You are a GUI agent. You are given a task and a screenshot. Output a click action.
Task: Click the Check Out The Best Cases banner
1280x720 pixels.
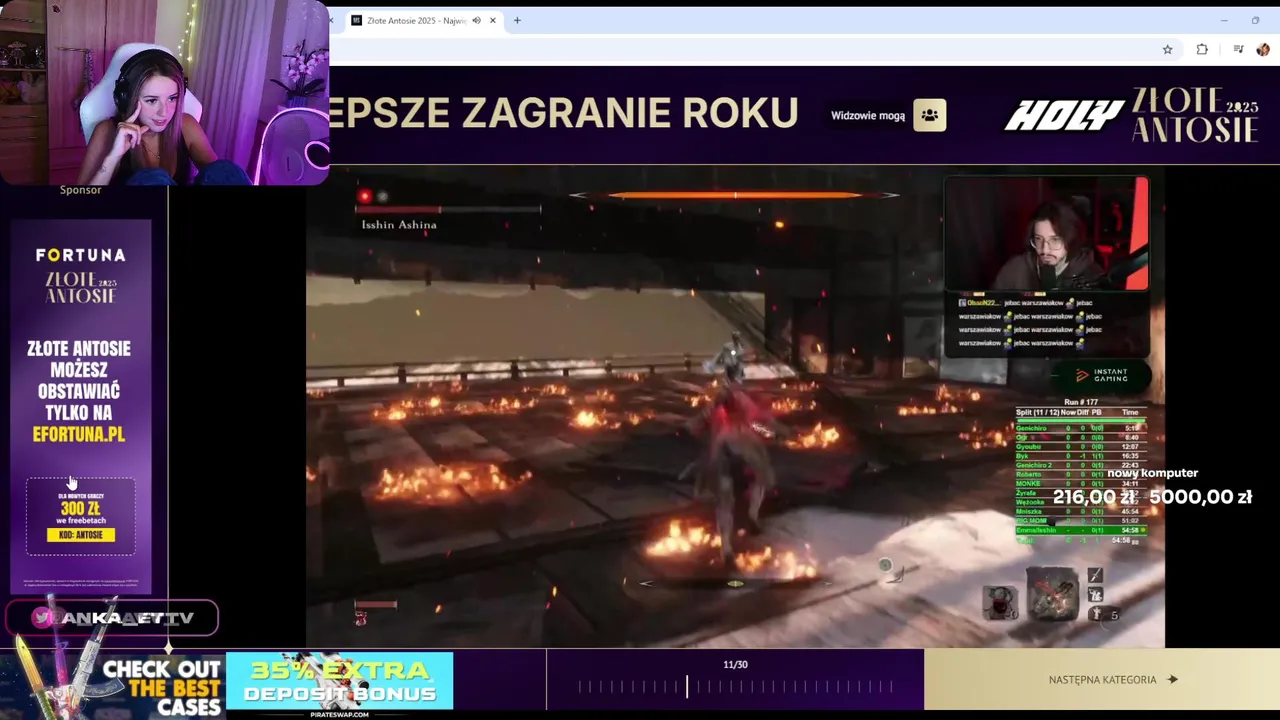[x=113, y=686]
